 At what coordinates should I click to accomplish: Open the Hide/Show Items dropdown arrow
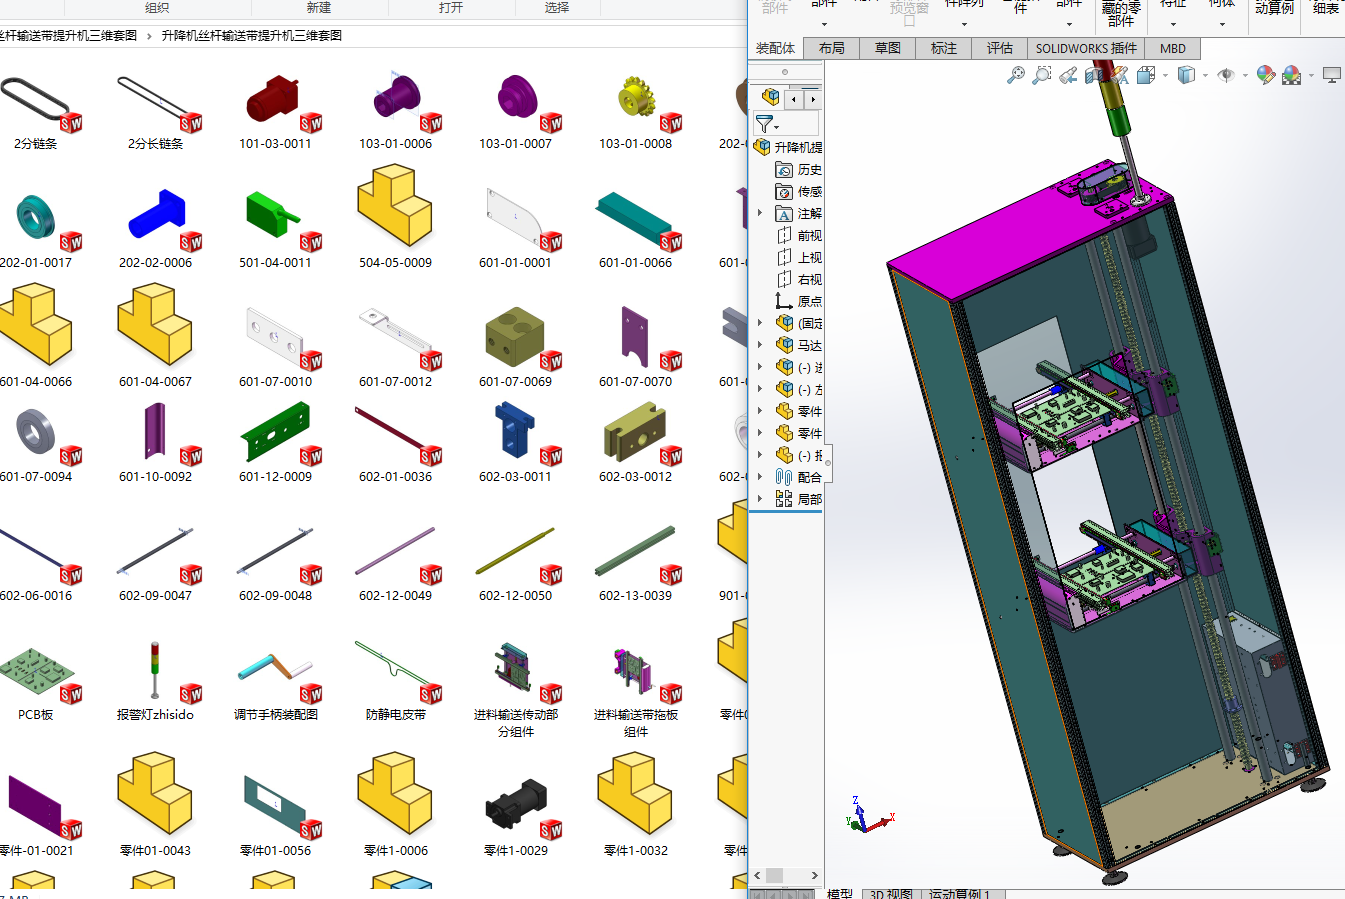click(x=1245, y=76)
